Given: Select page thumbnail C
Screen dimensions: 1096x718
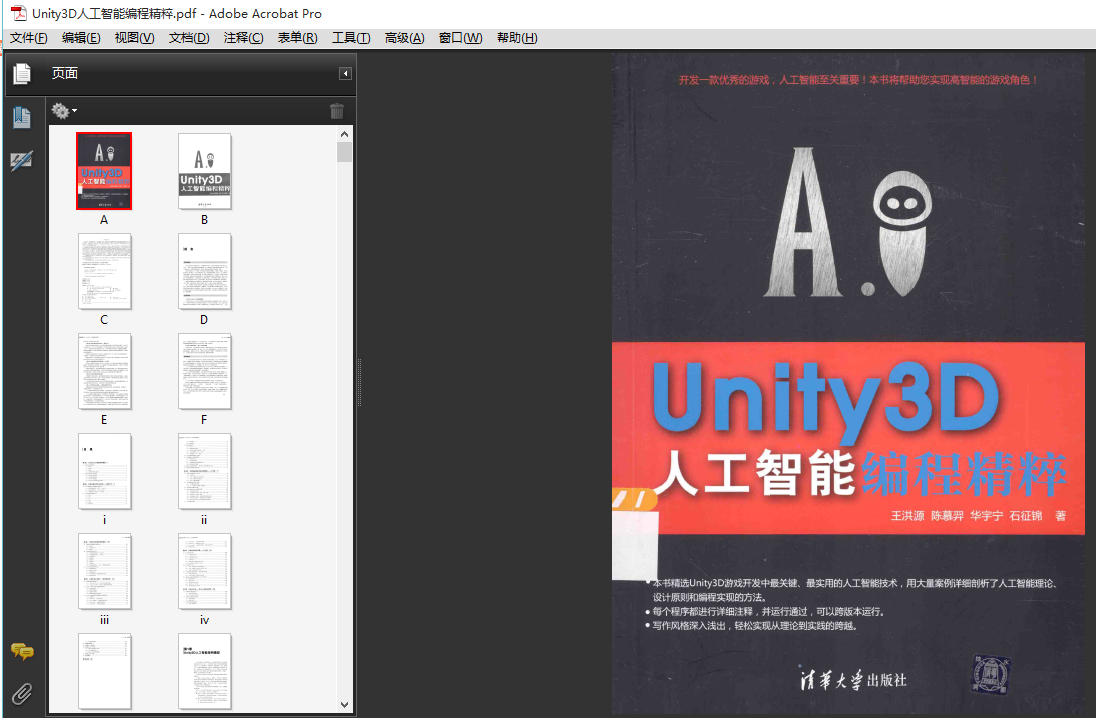Looking at the screenshot, I should (x=104, y=271).
